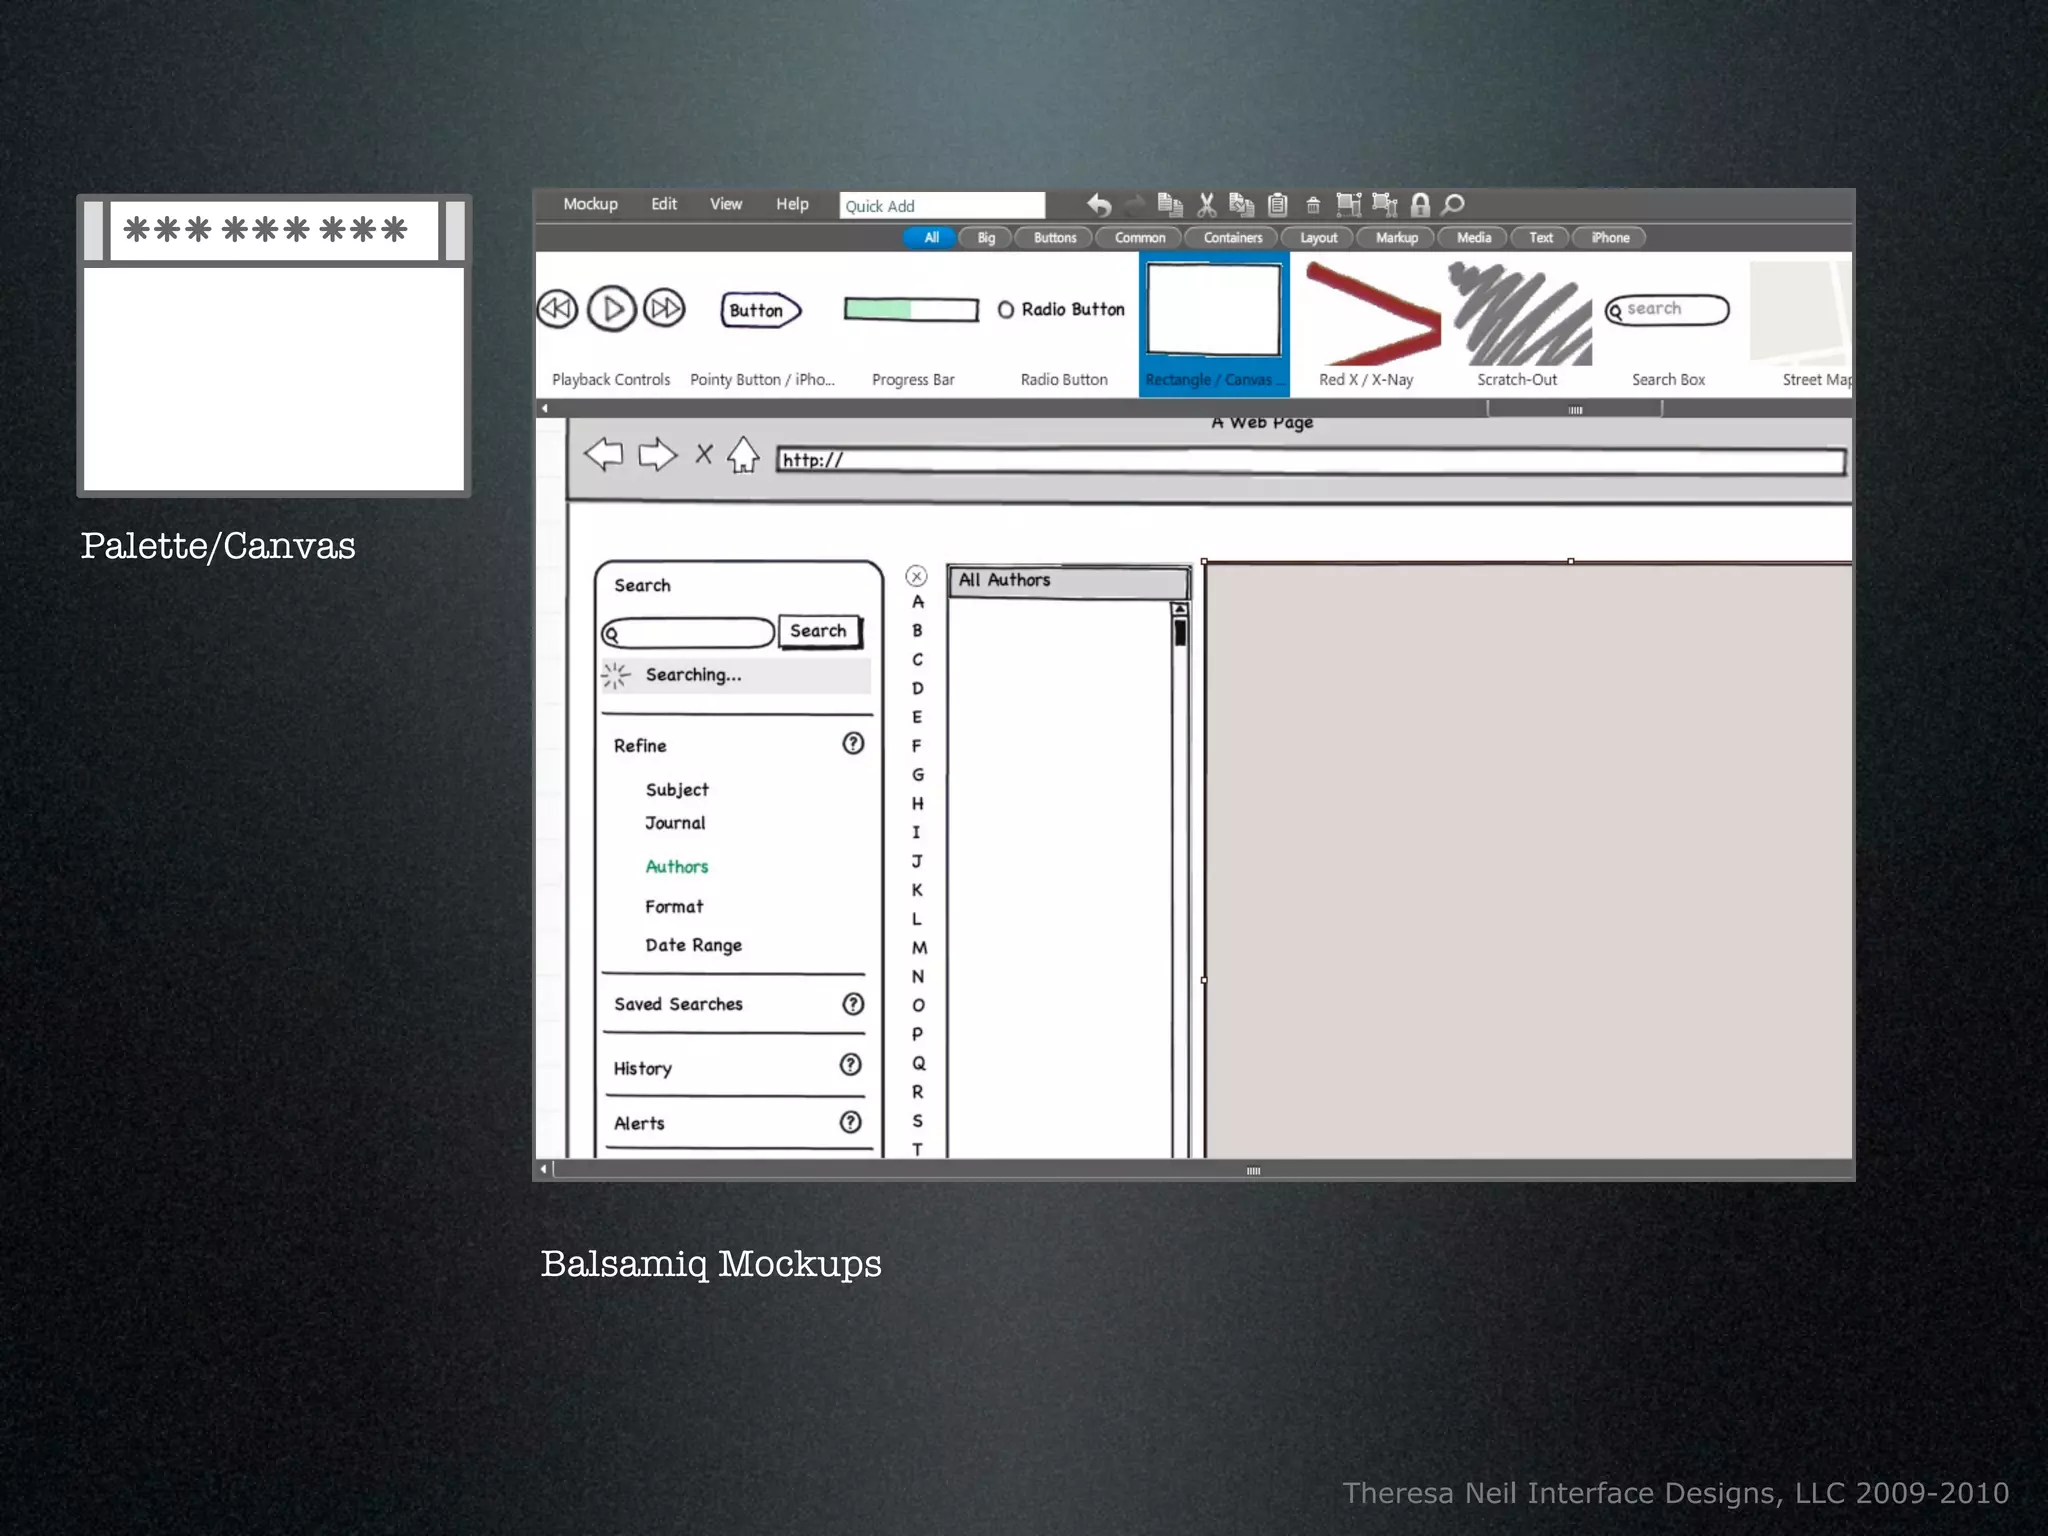
Task: Click the Journal refine option
Action: coord(675,823)
